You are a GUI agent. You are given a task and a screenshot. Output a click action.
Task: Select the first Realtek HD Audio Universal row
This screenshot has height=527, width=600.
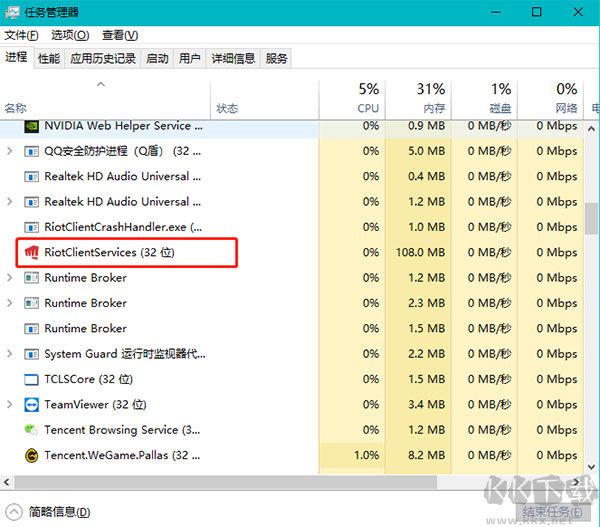pos(292,176)
